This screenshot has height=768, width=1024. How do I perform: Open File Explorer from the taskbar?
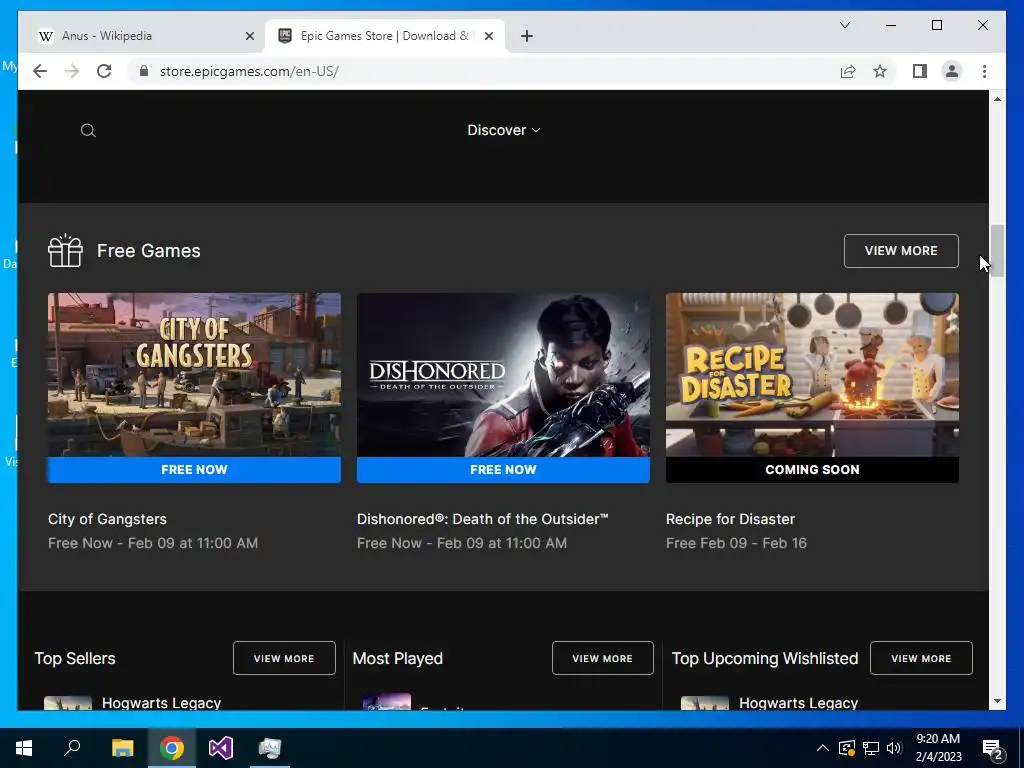[122, 748]
